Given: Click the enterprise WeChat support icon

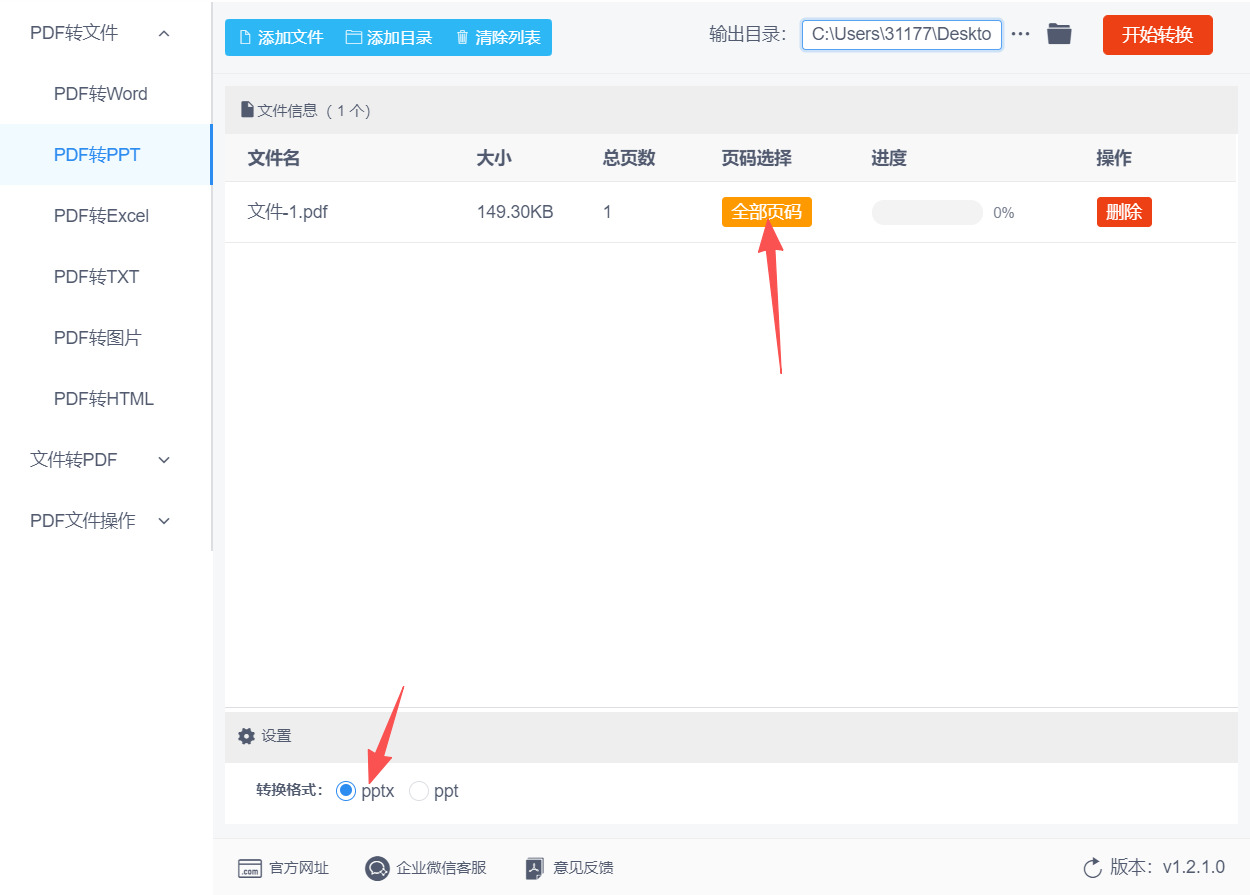Looking at the screenshot, I should click(377, 868).
